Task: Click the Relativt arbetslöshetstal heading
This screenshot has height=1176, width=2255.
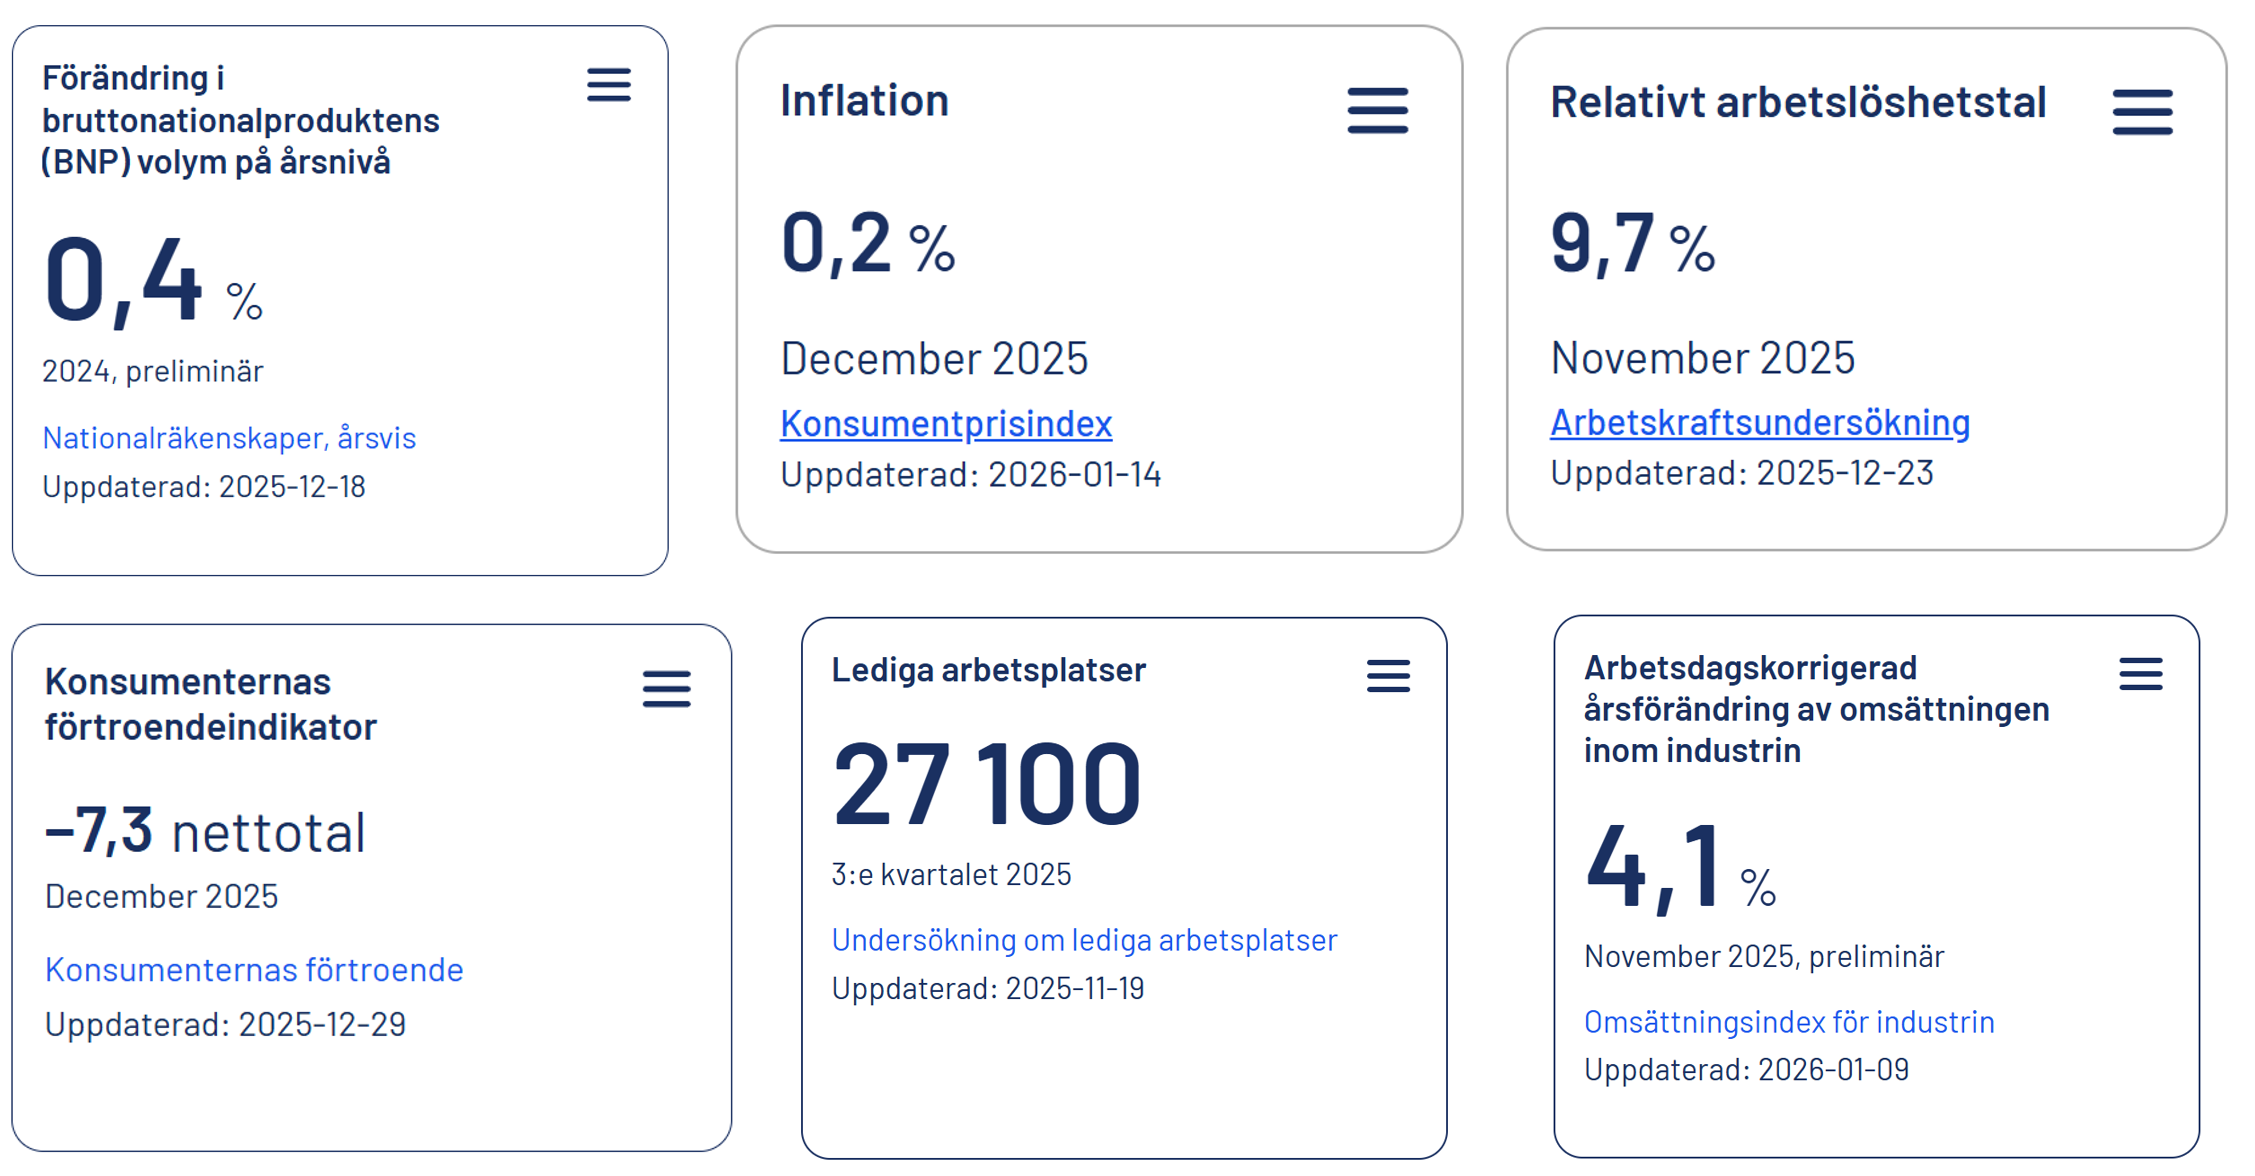Action: pyautogui.click(x=1798, y=102)
